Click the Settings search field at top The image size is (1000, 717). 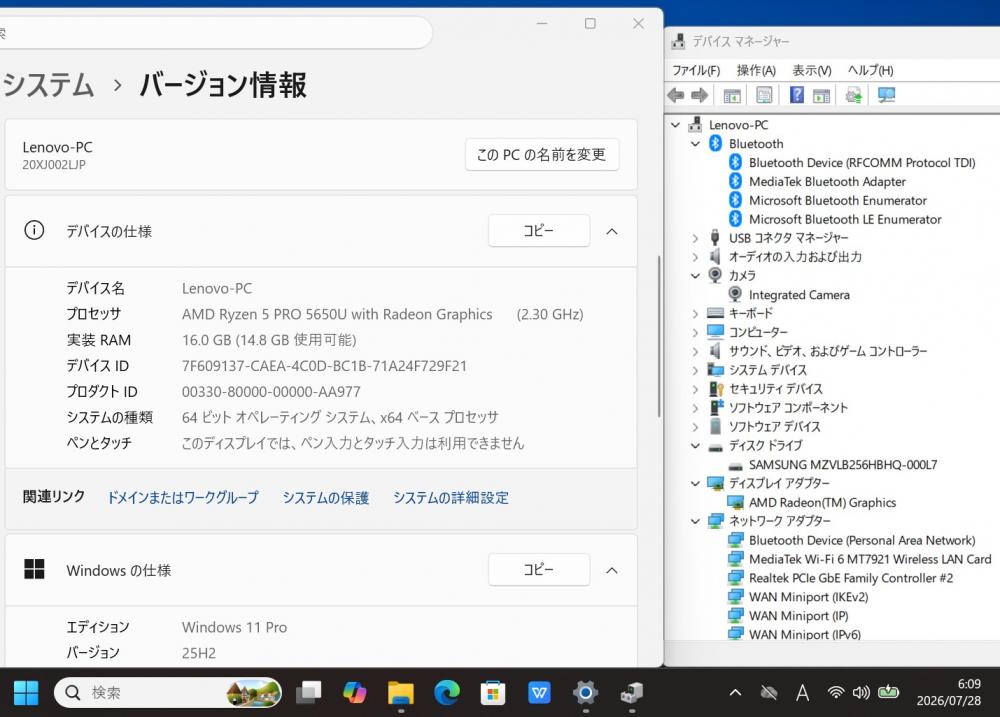click(x=216, y=33)
